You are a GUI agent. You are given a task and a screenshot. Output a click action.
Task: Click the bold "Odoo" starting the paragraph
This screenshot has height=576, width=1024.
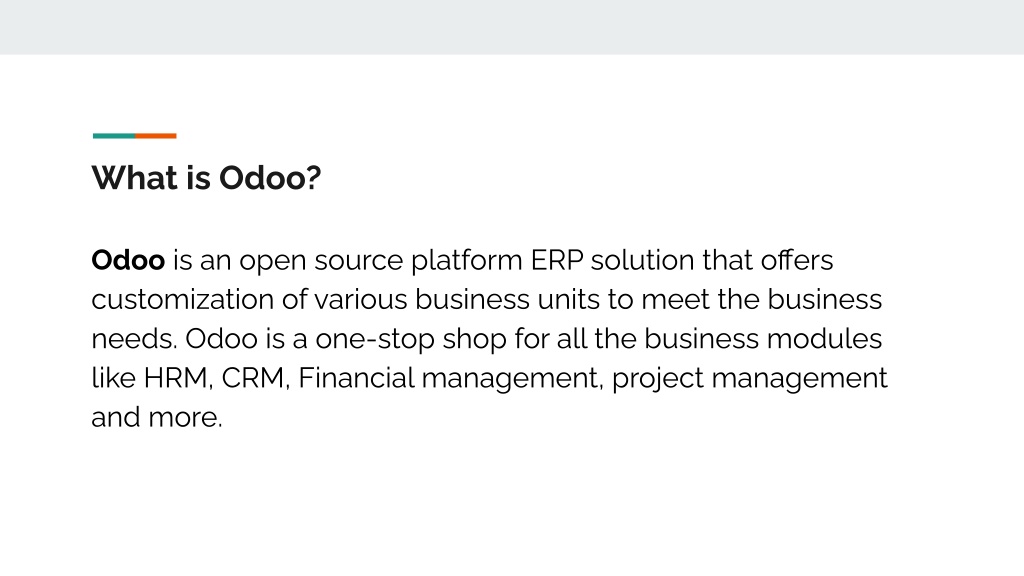(x=128, y=261)
